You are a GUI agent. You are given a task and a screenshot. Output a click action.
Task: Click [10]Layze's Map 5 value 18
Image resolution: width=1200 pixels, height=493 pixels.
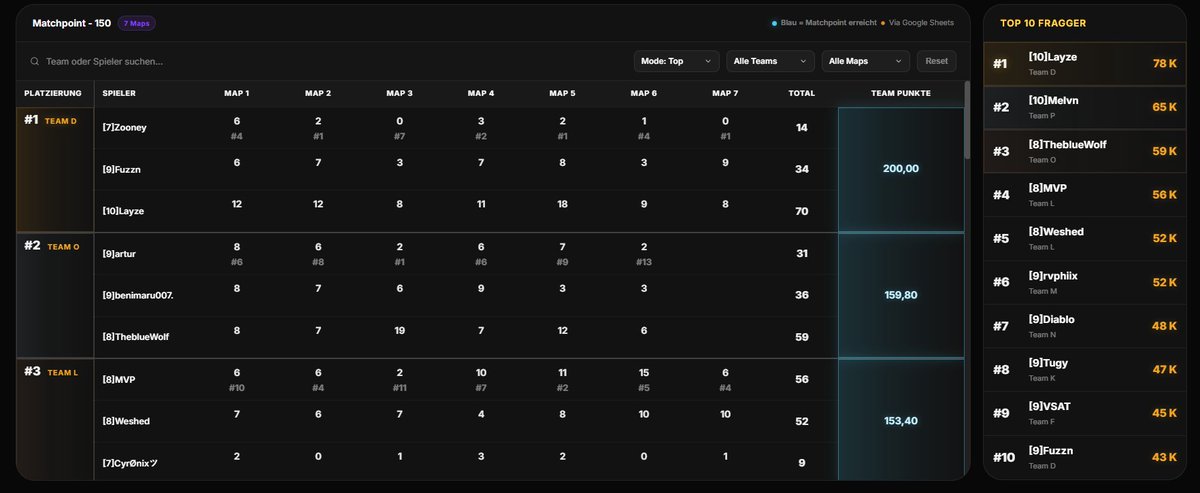point(562,204)
